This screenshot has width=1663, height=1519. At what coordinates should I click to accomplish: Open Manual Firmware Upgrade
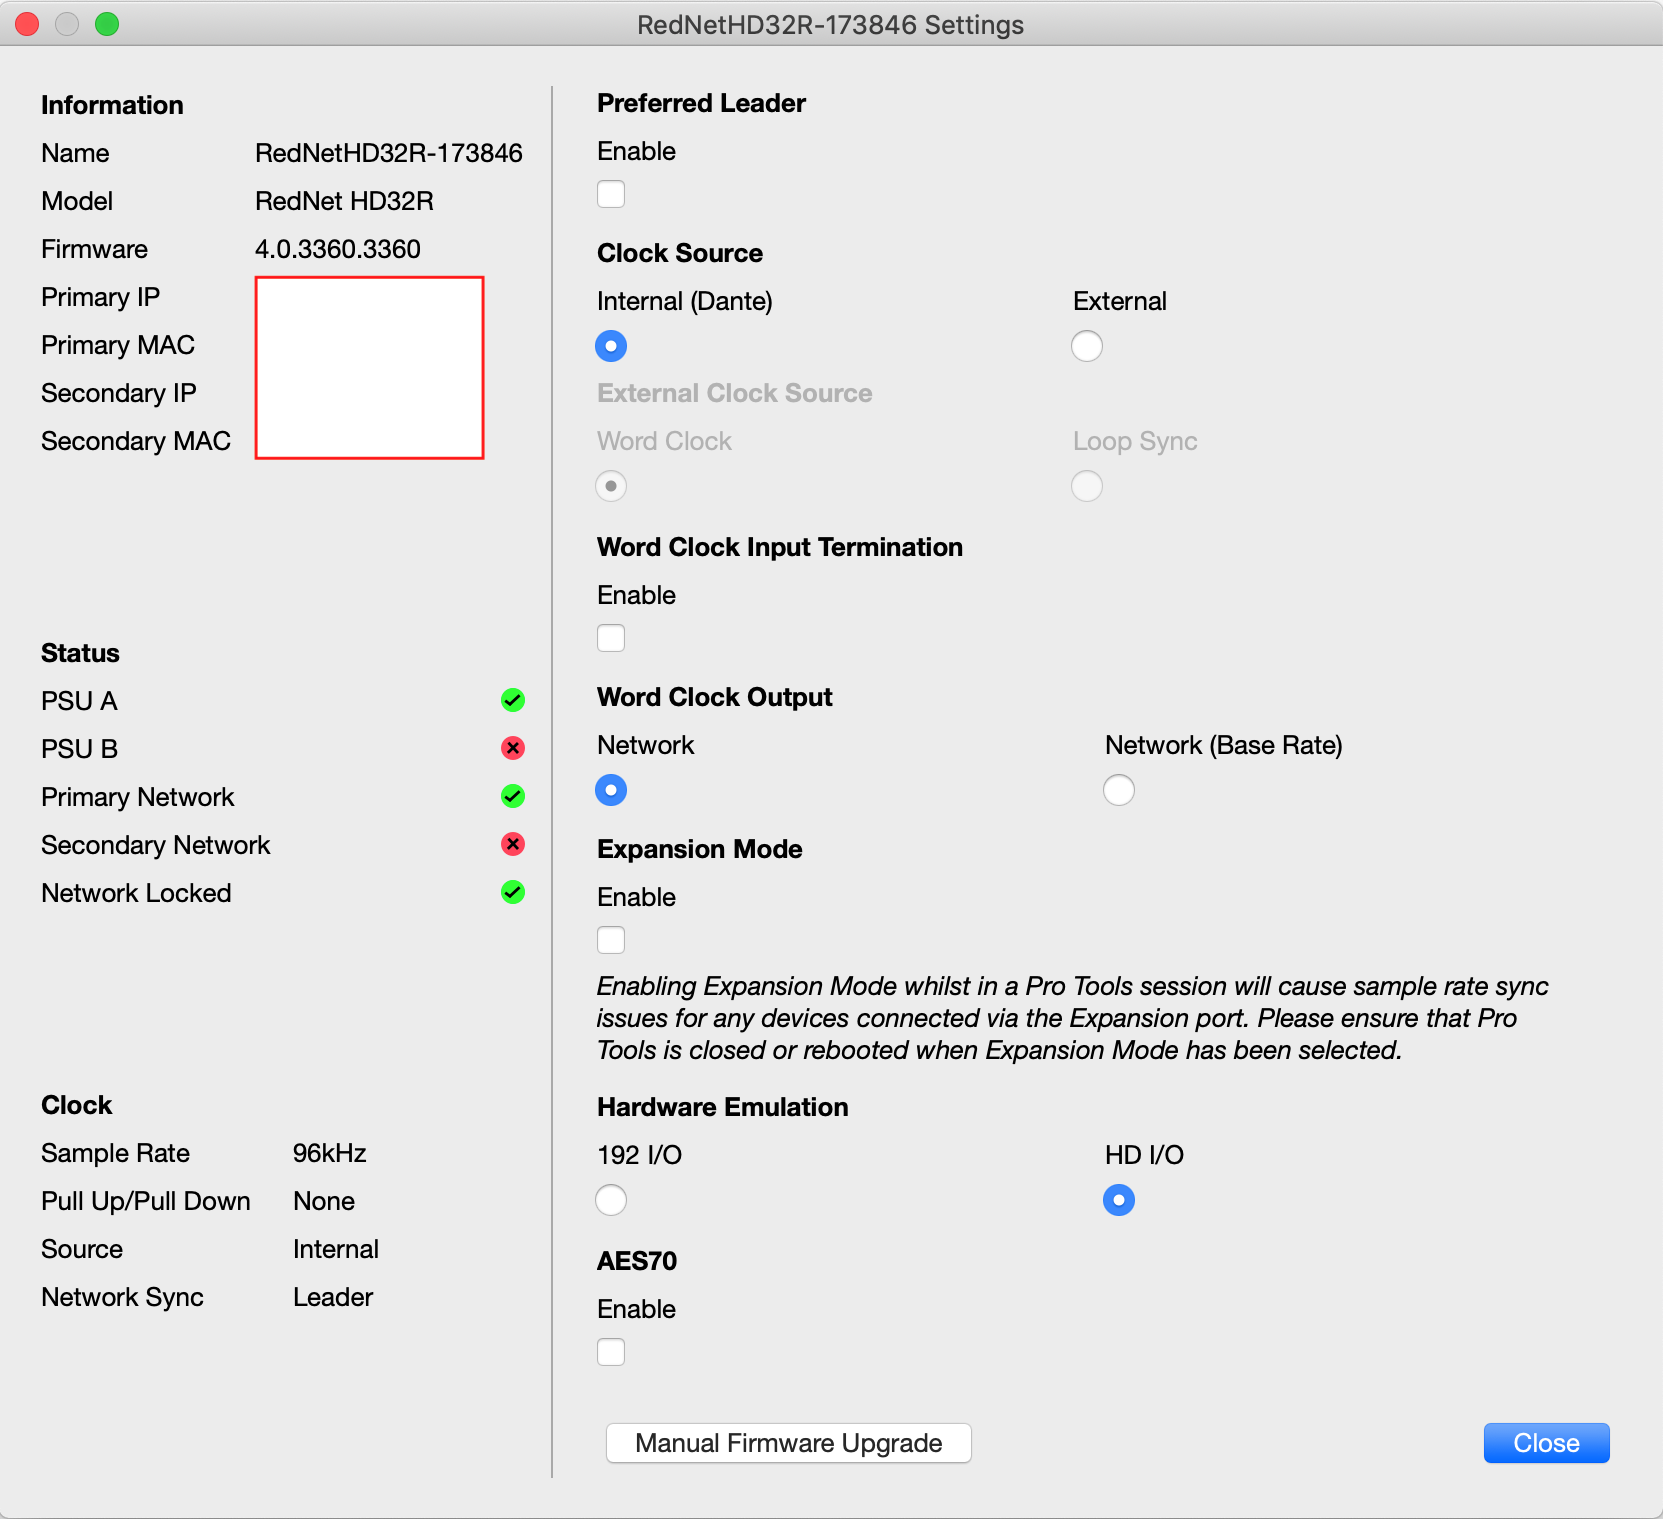(789, 1443)
